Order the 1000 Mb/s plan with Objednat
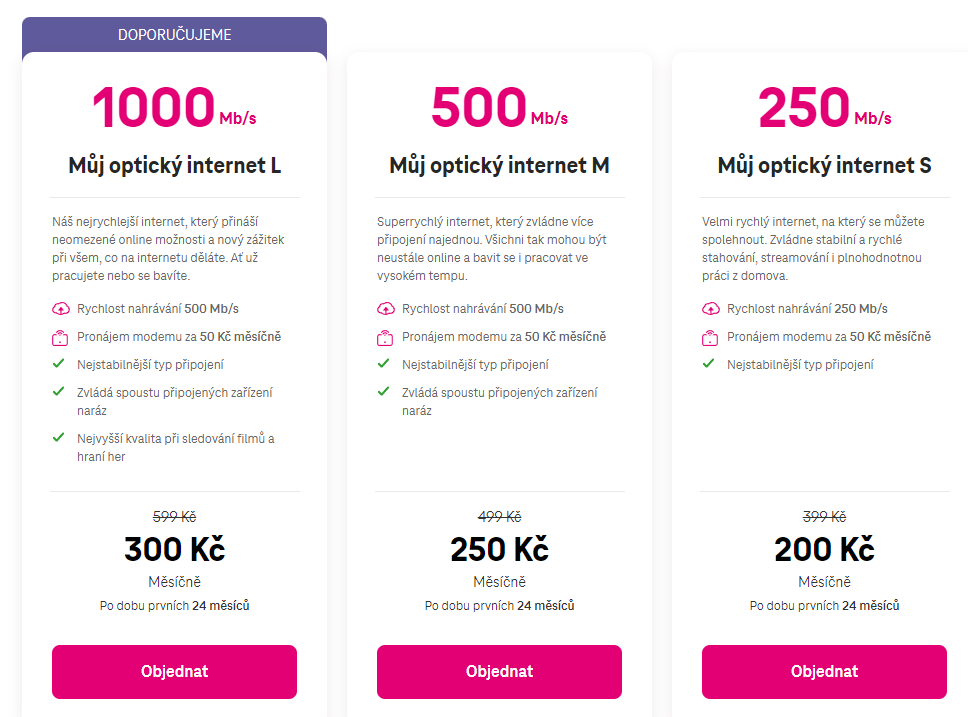This screenshot has width=968, height=717. [174, 672]
